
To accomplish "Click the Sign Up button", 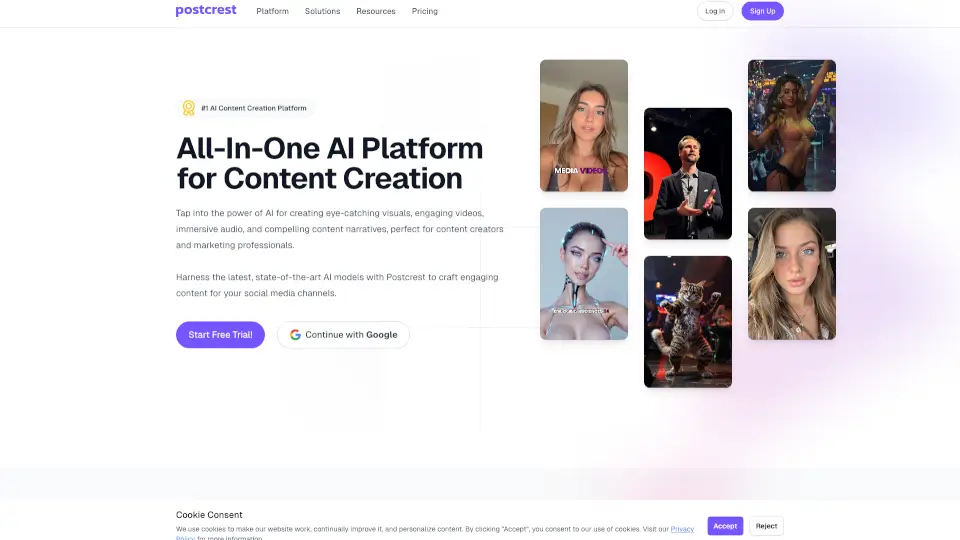I will click(762, 11).
